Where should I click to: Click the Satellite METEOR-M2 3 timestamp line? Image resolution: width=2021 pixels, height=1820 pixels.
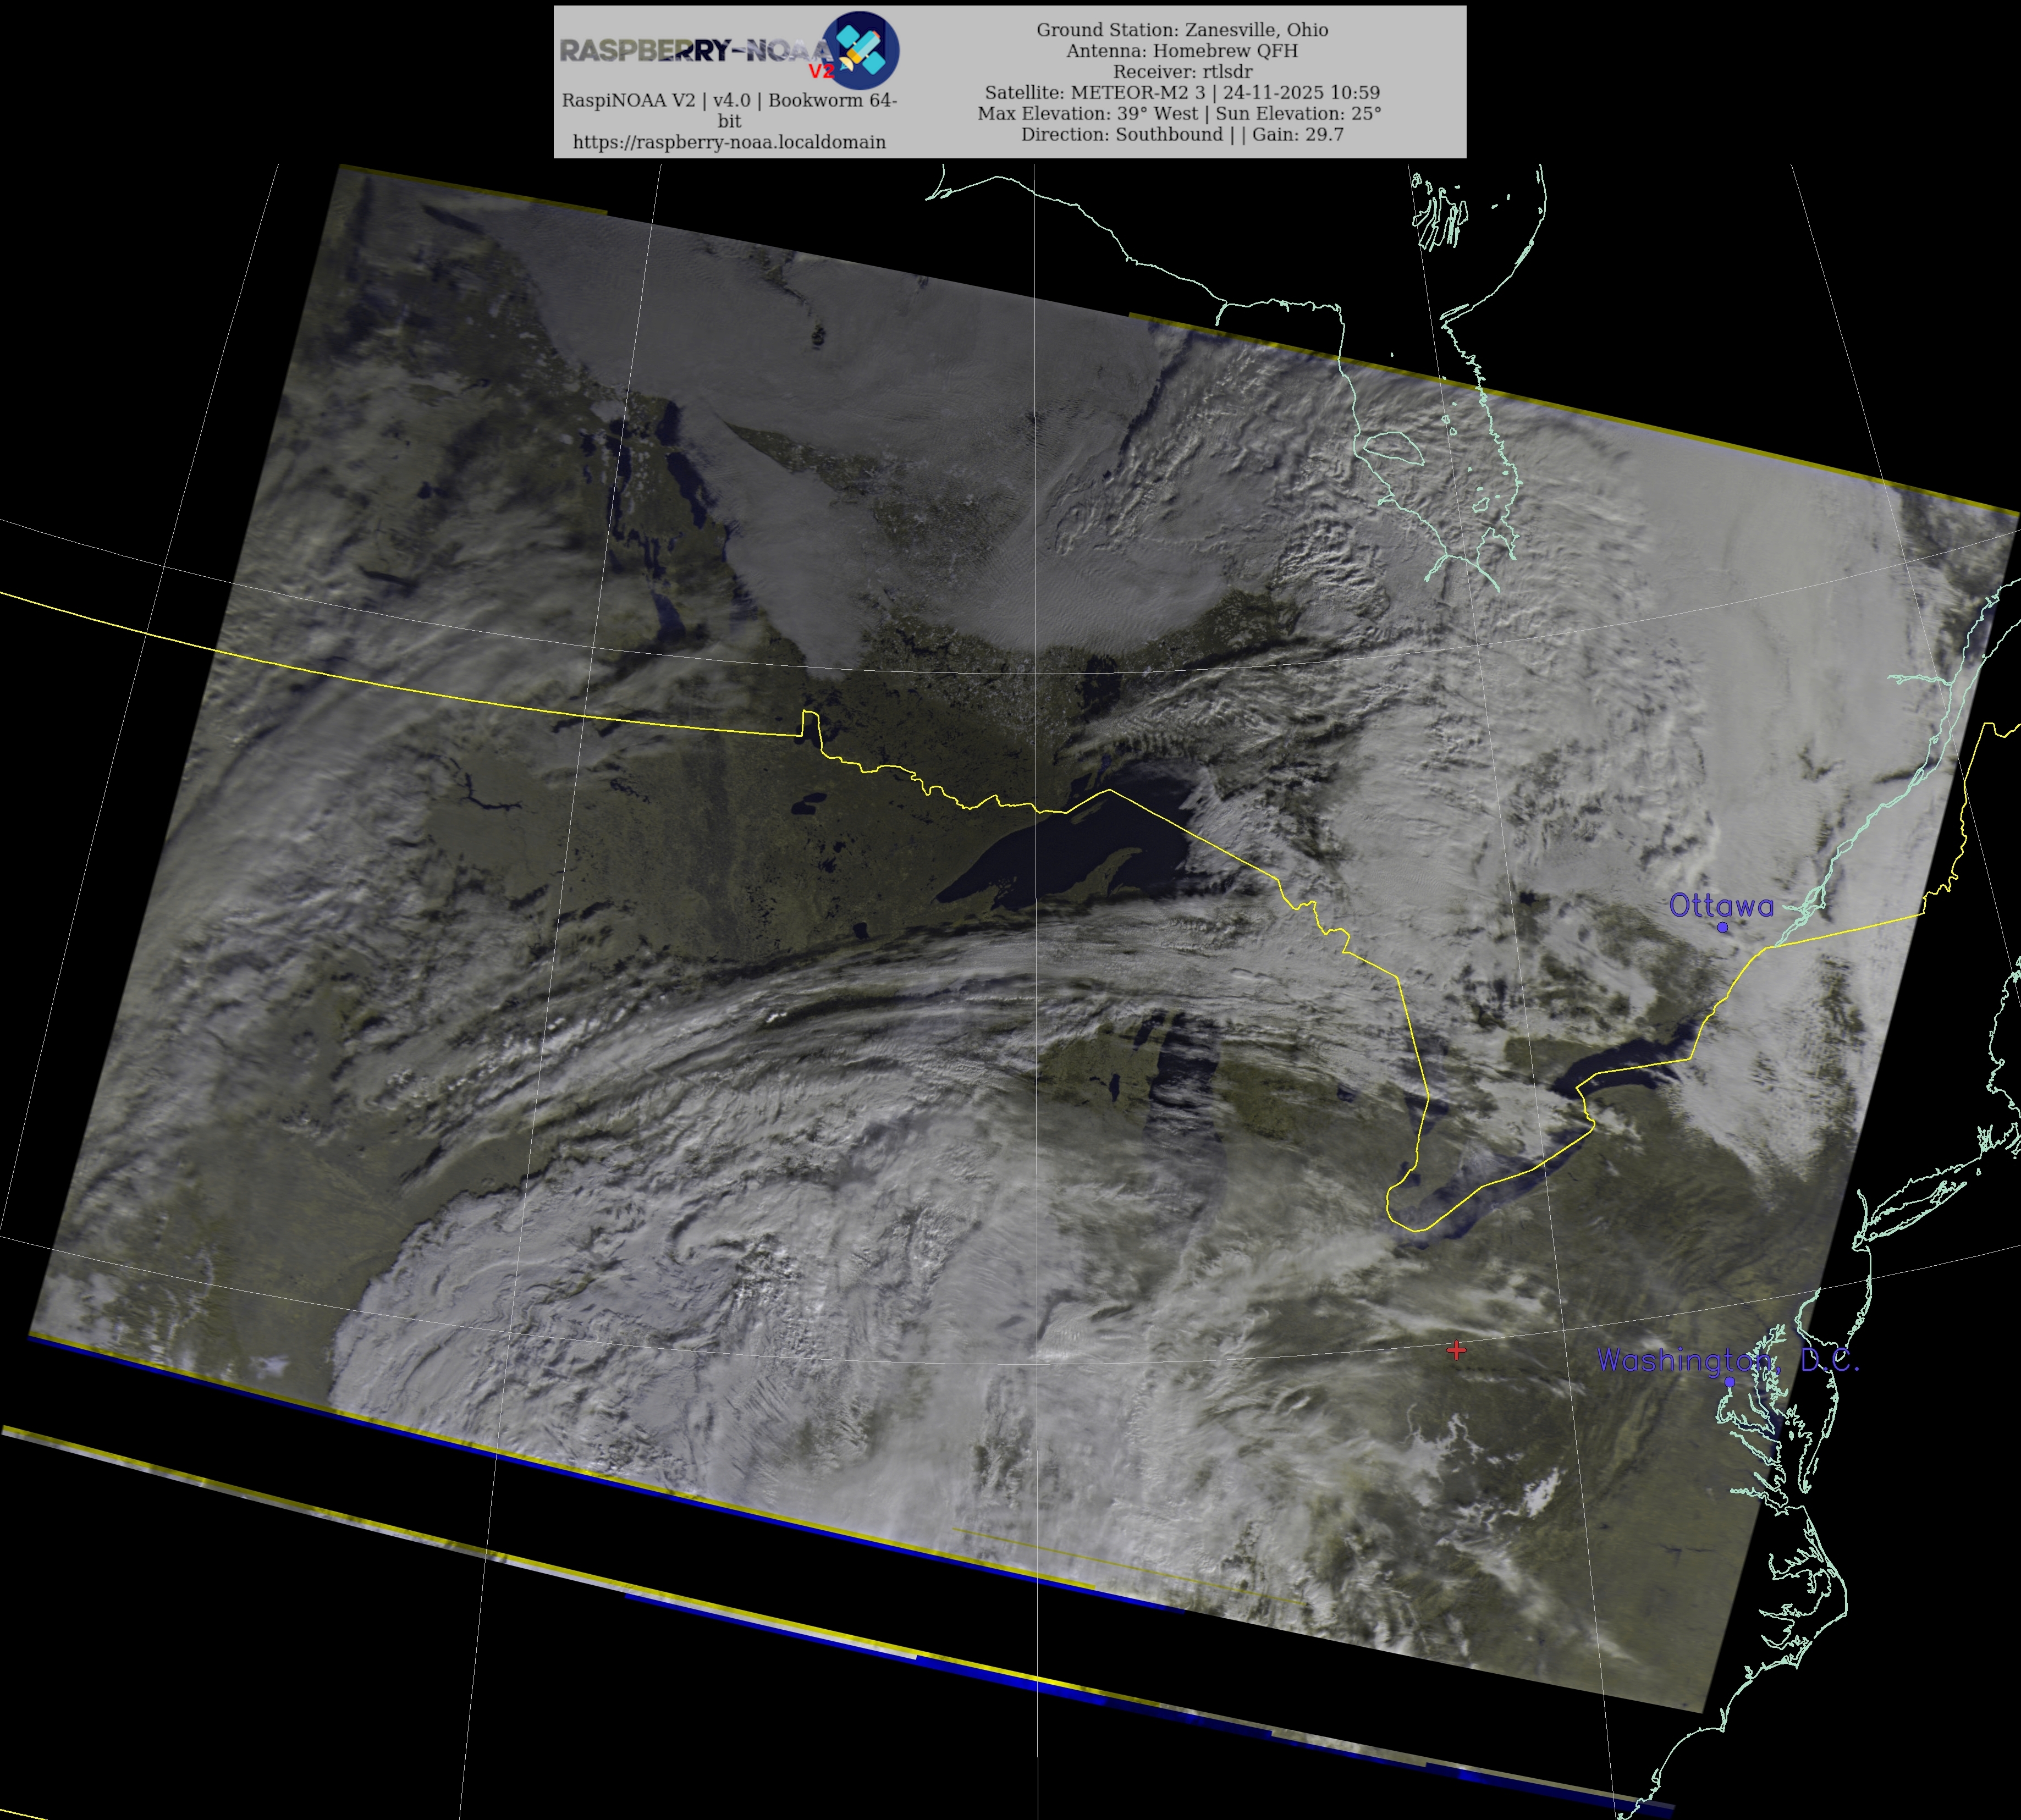(x=1182, y=92)
